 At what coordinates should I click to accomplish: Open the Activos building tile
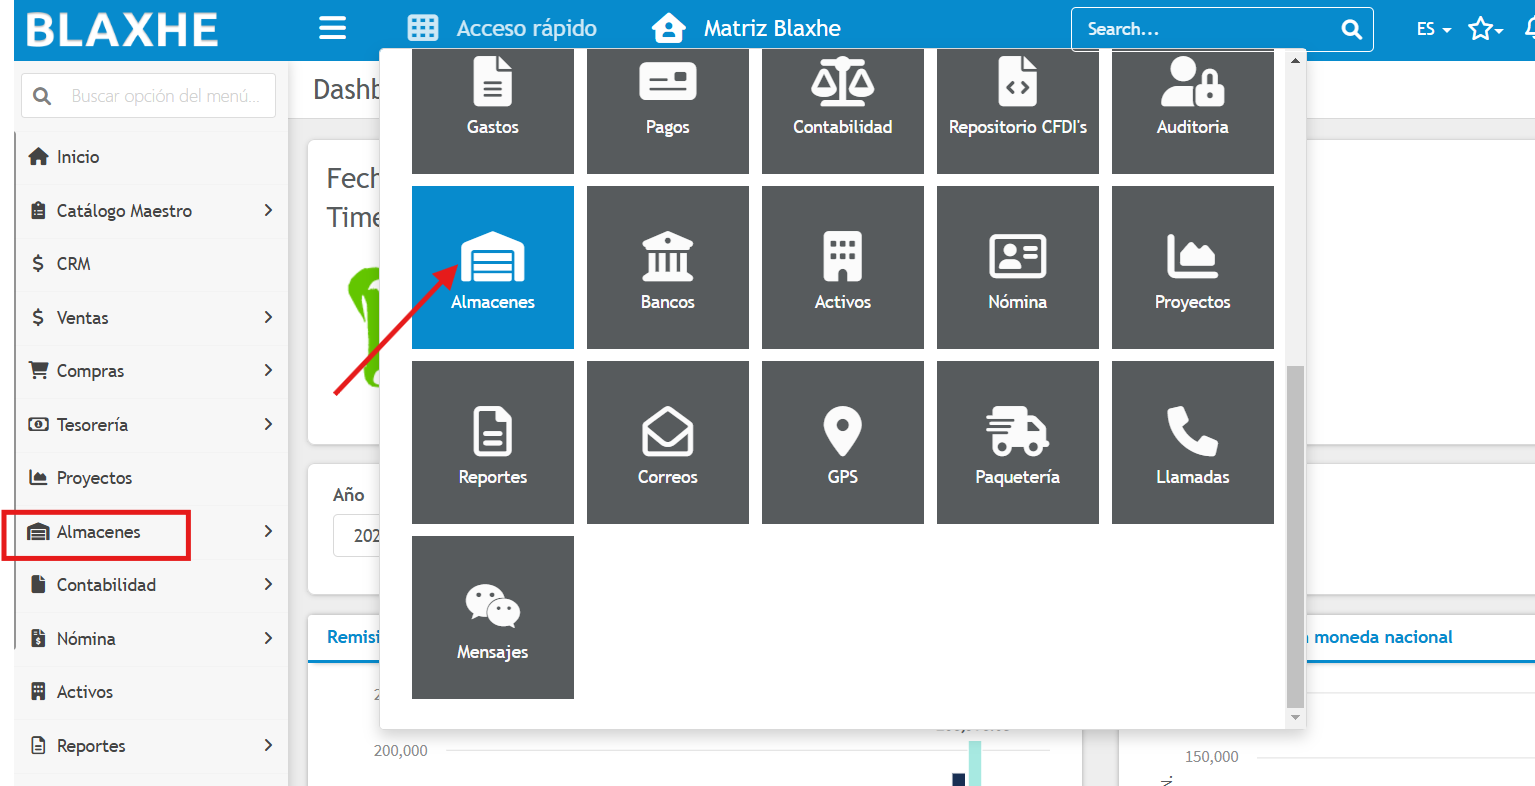843,267
